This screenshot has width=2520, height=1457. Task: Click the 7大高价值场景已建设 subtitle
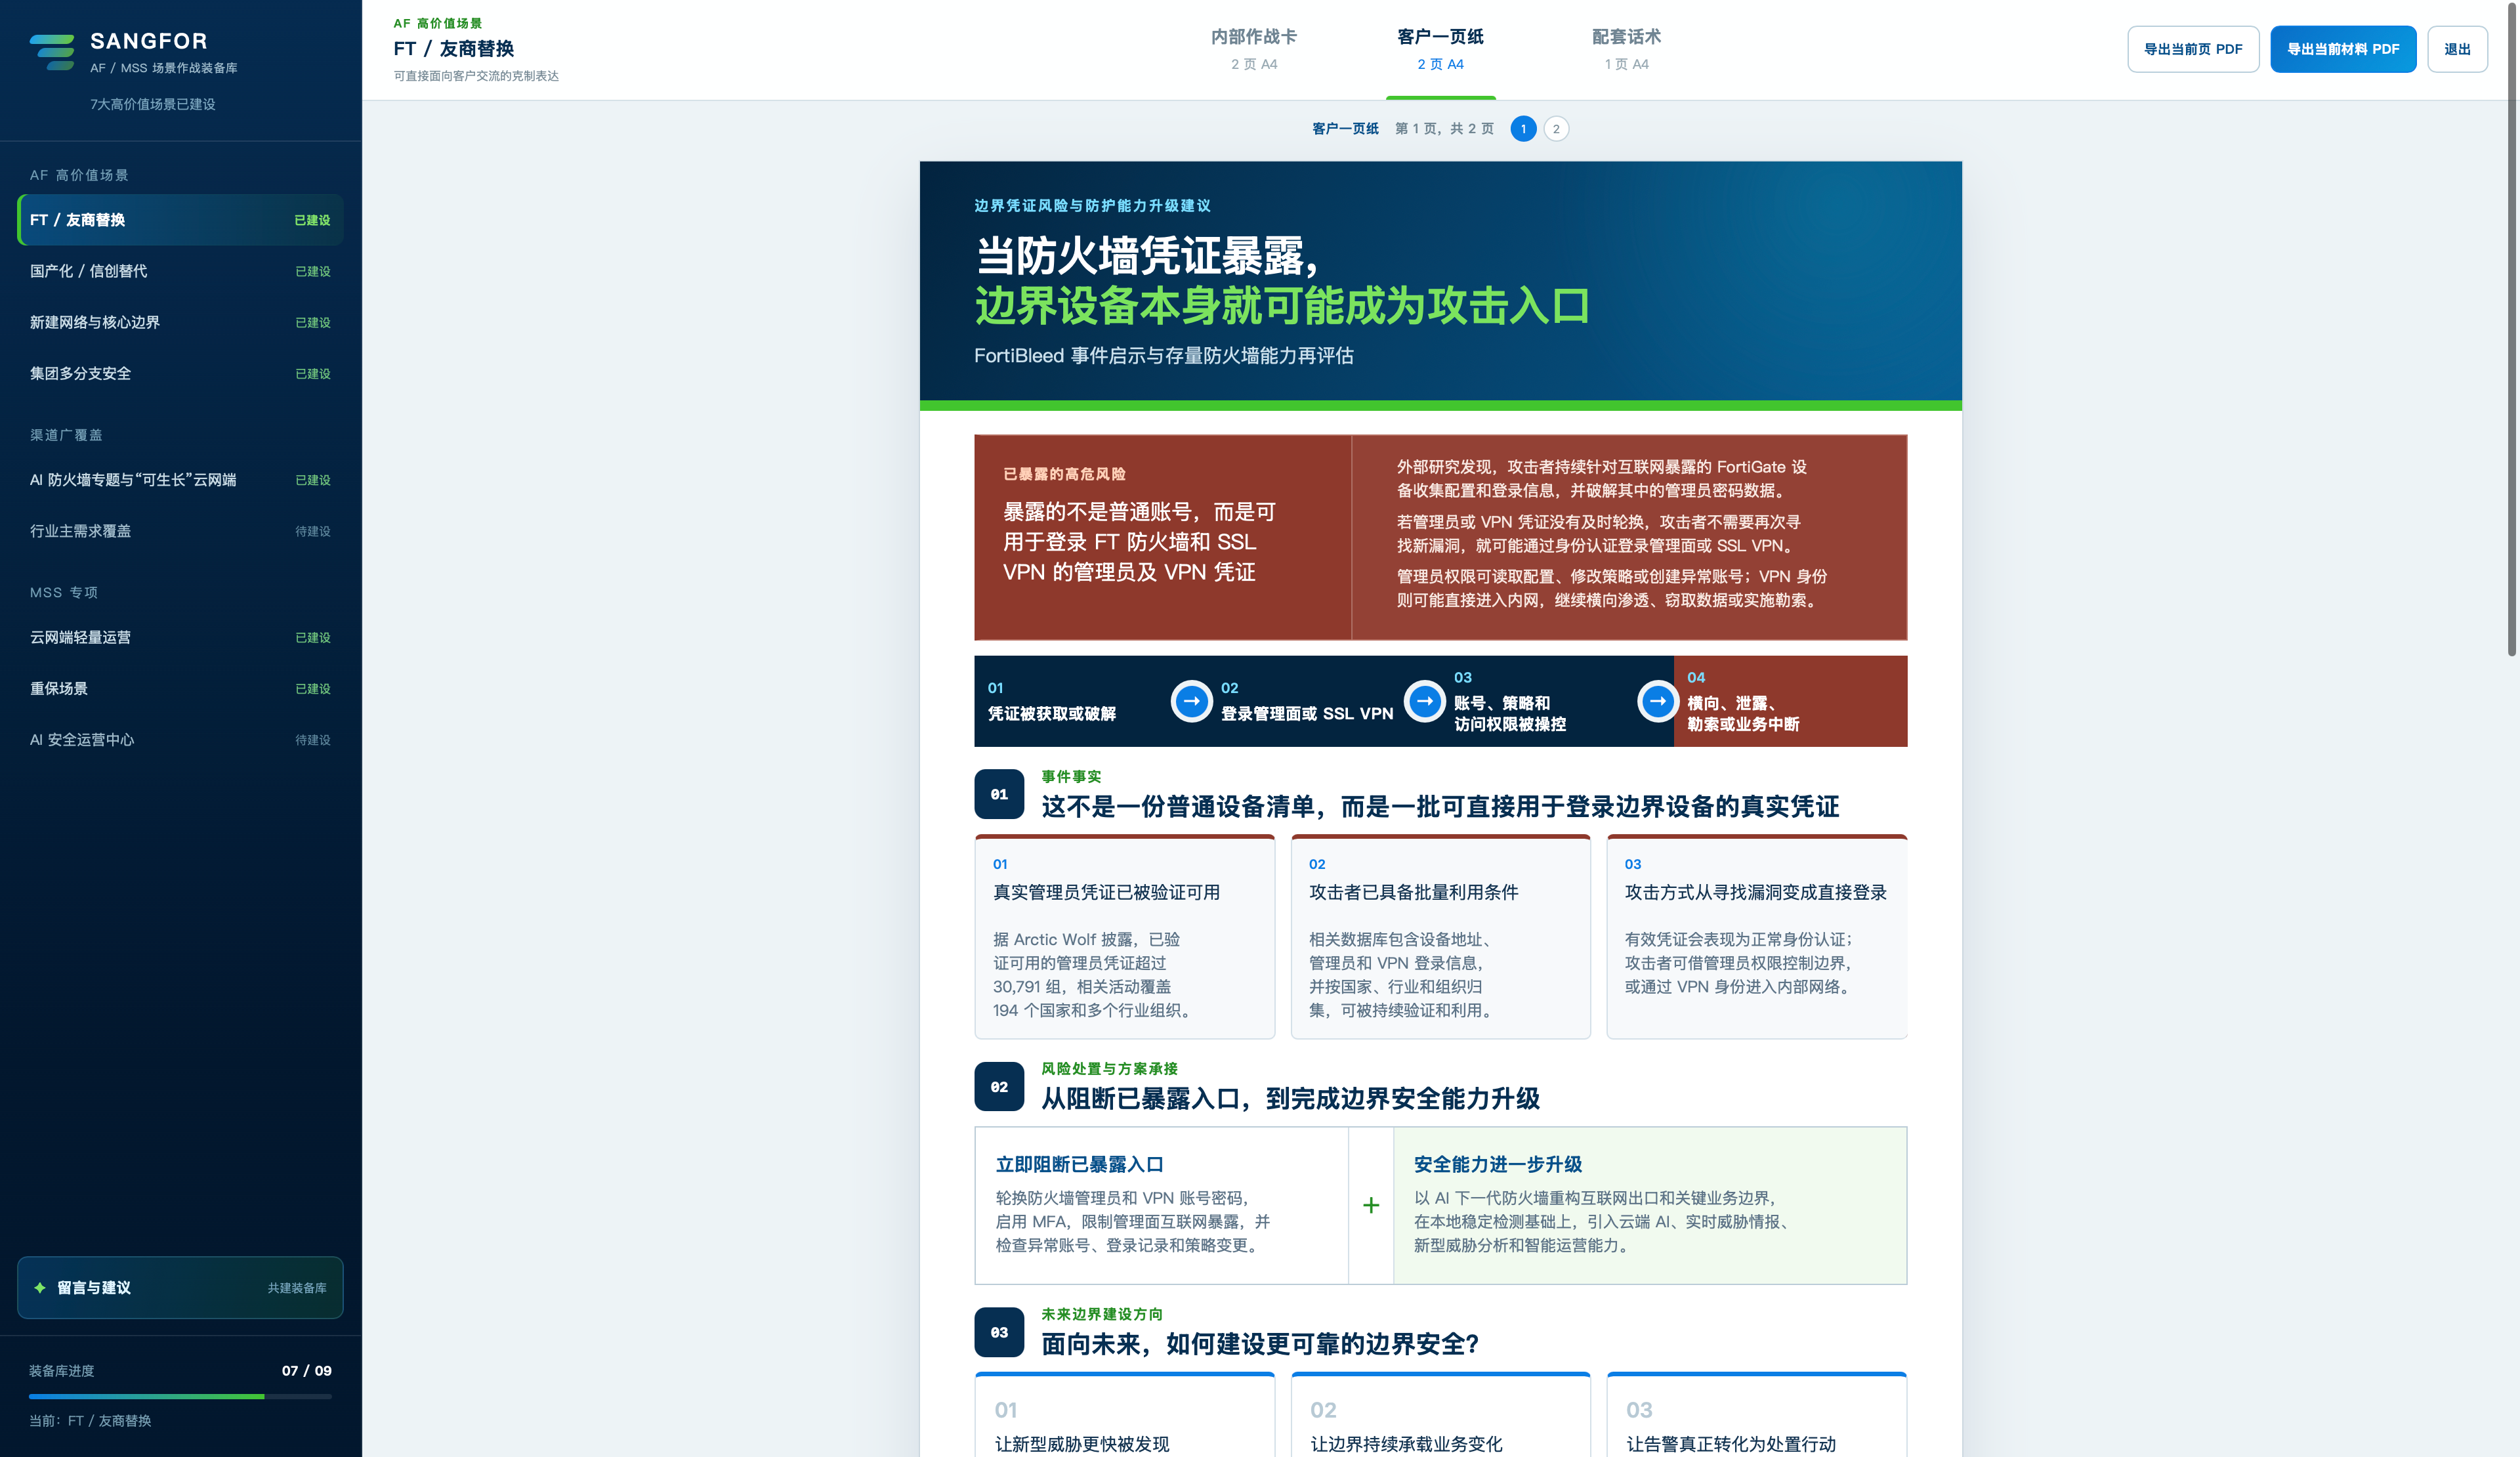(153, 104)
